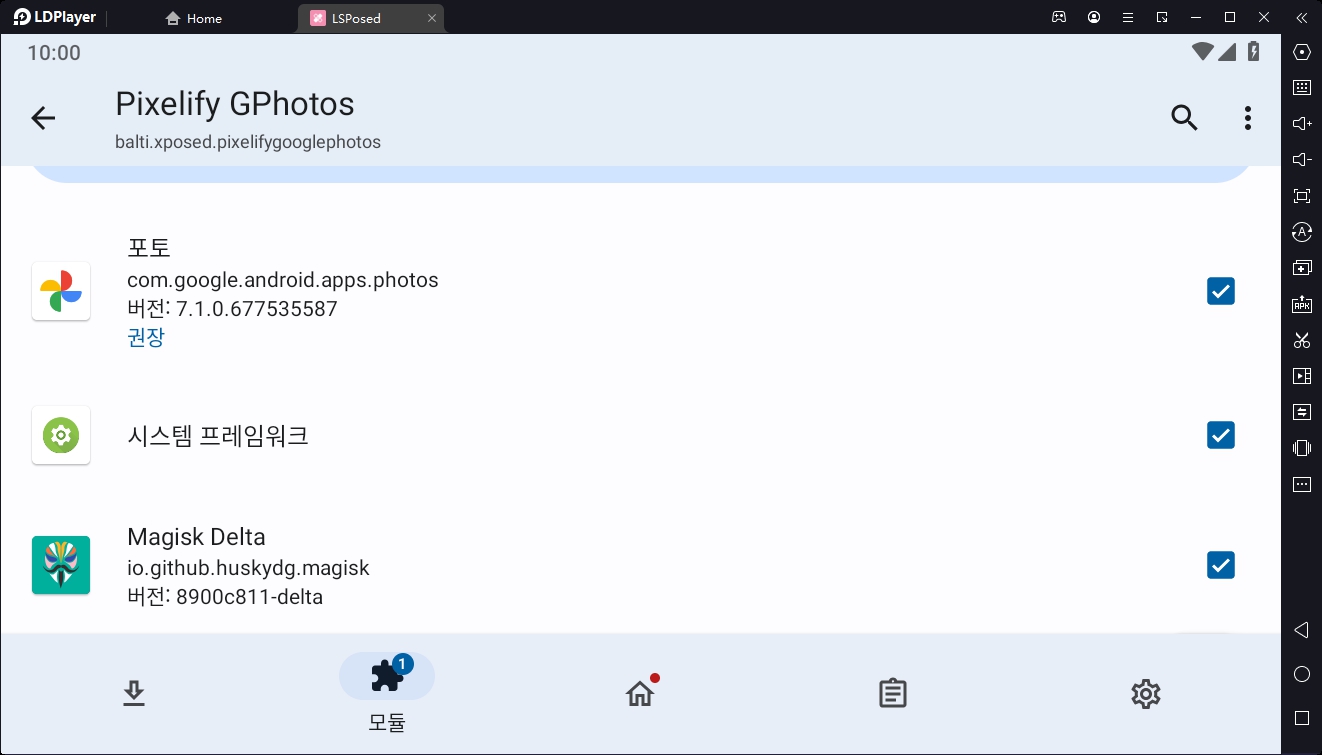Image resolution: width=1322 pixels, height=755 pixels.
Task: Click the system framework gear icon
Action: [x=61, y=435]
